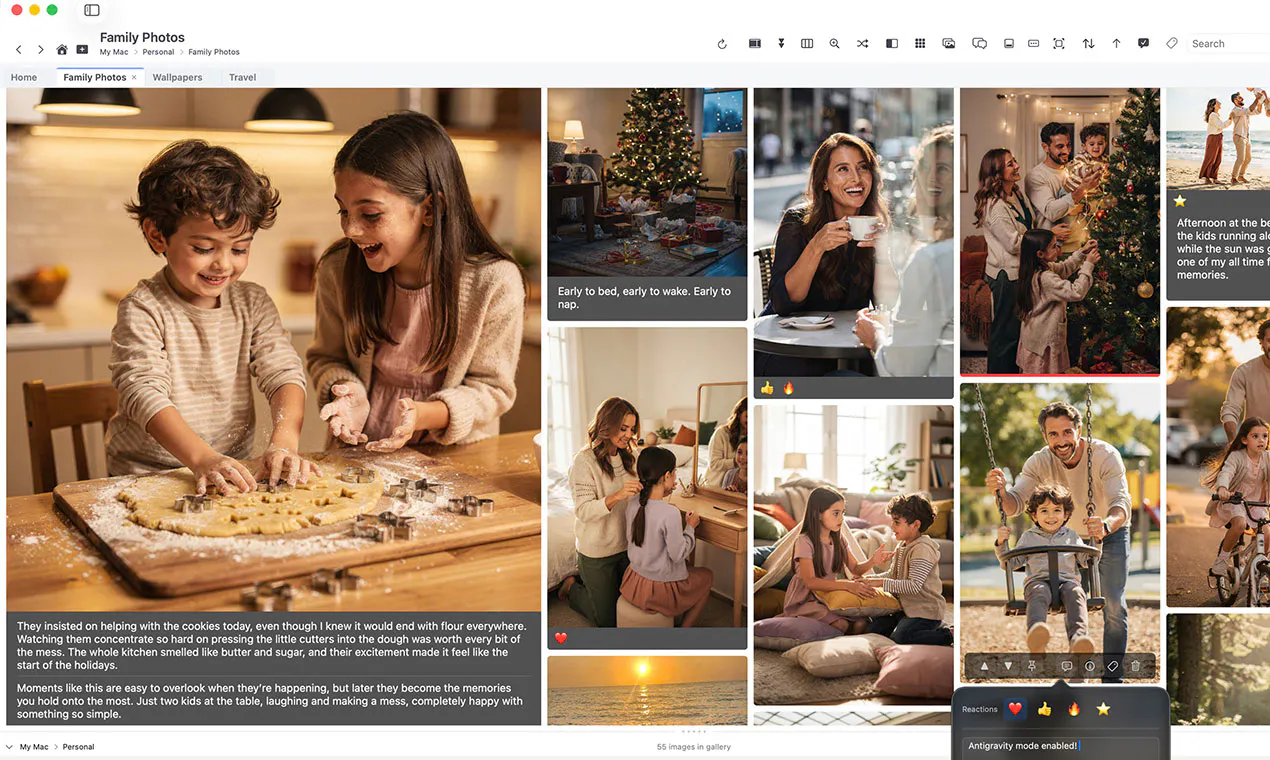The image size is (1270, 760).
Task: Open the mother braiding daughter's hair photo
Action: (x=647, y=477)
